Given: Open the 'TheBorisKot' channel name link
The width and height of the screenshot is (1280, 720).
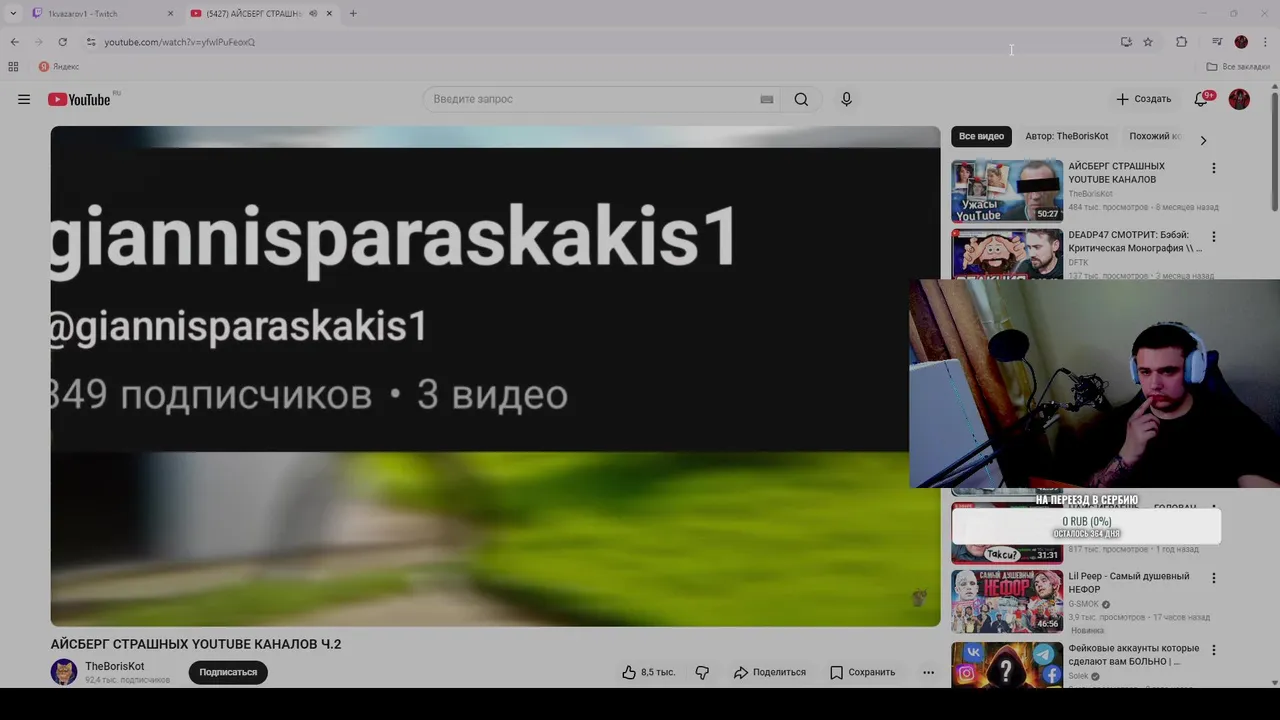Looking at the screenshot, I should tap(114, 666).
